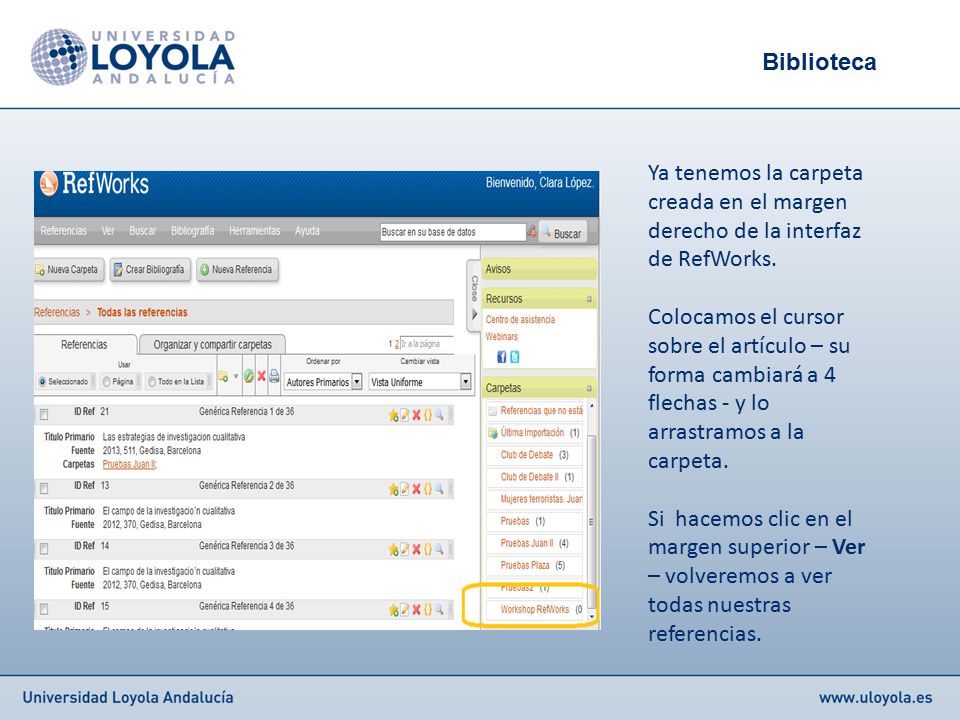Open the Ayuda menu
This screenshot has width=960, height=720.
click(307, 231)
